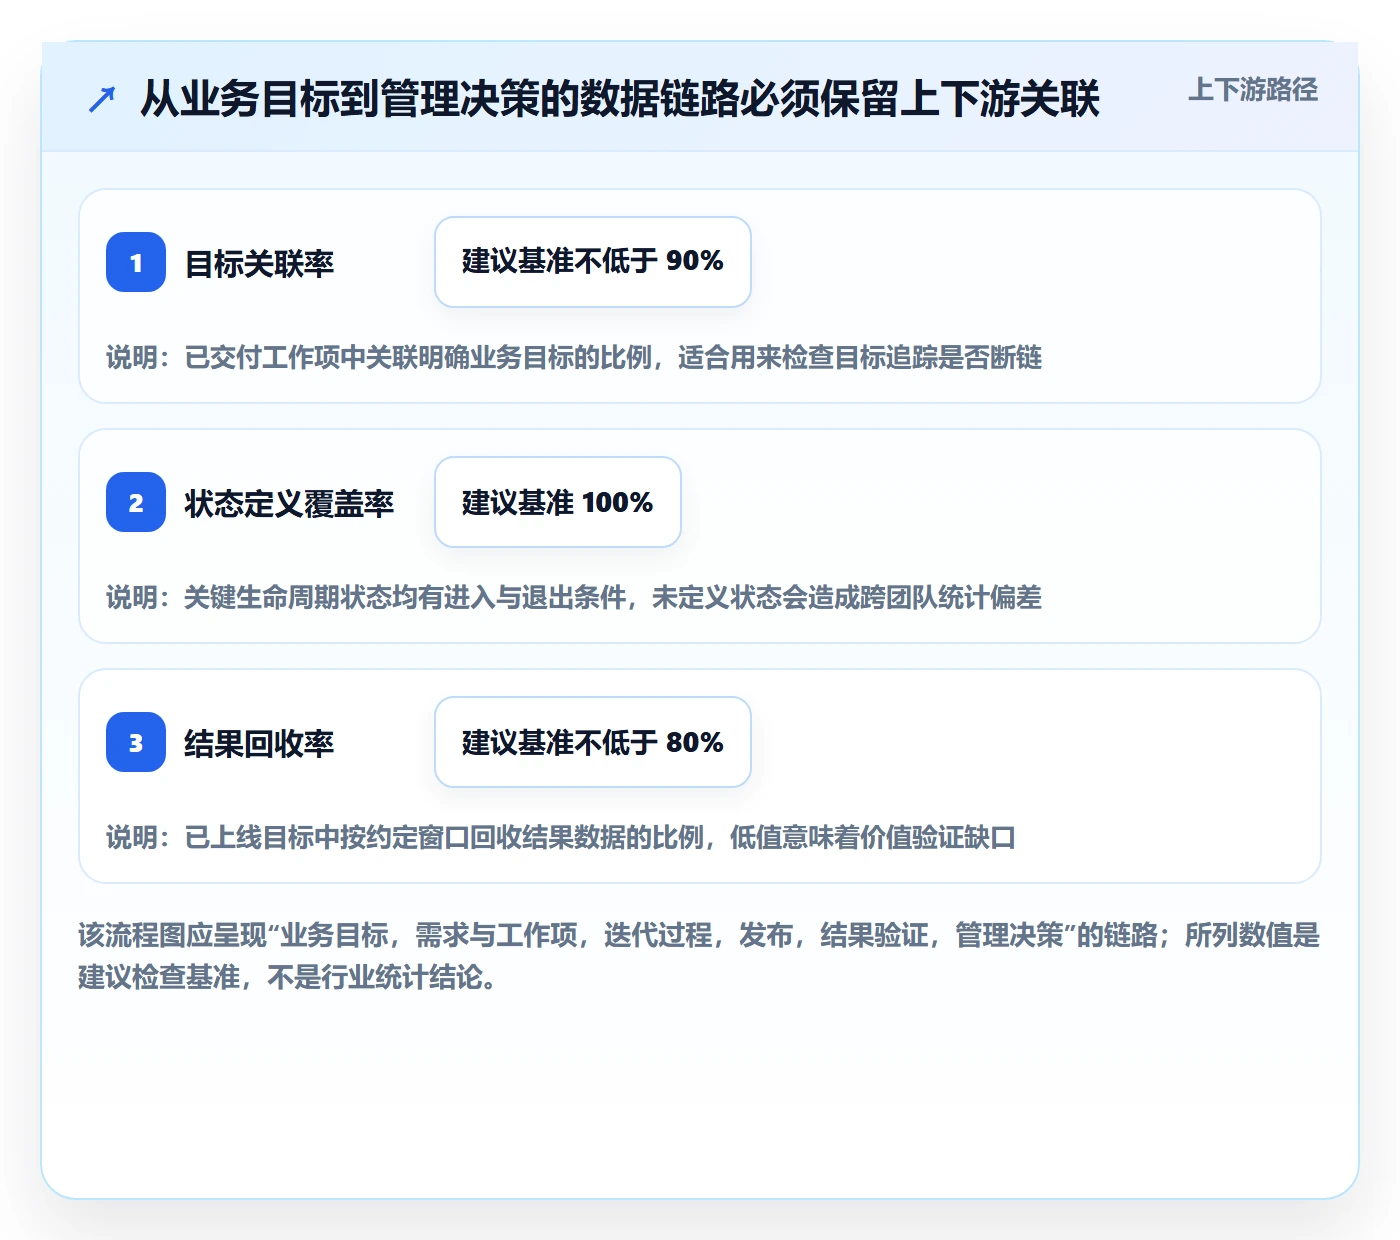The image size is (1400, 1240).
Task: Click the description starting 说明：已上线目标中按约定窗口
Action: click(561, 837)
